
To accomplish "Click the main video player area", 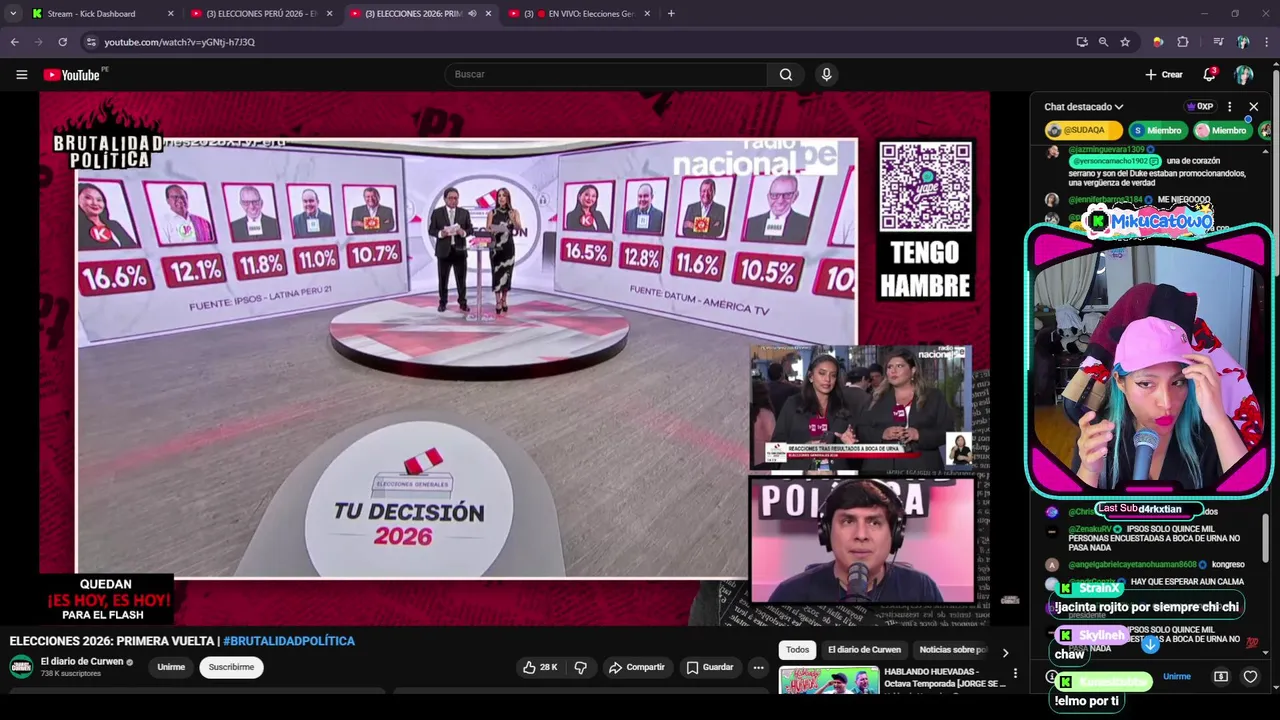I will click(515, 358).
